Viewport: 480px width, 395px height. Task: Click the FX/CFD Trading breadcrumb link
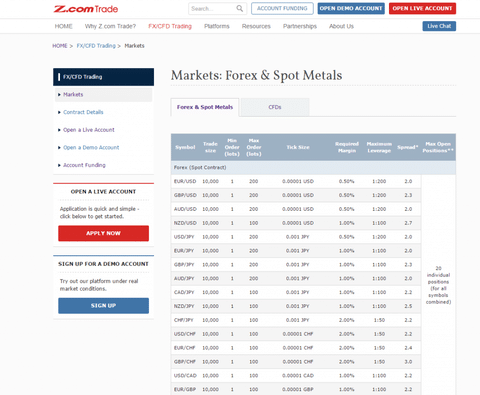[x=96, y=46]
